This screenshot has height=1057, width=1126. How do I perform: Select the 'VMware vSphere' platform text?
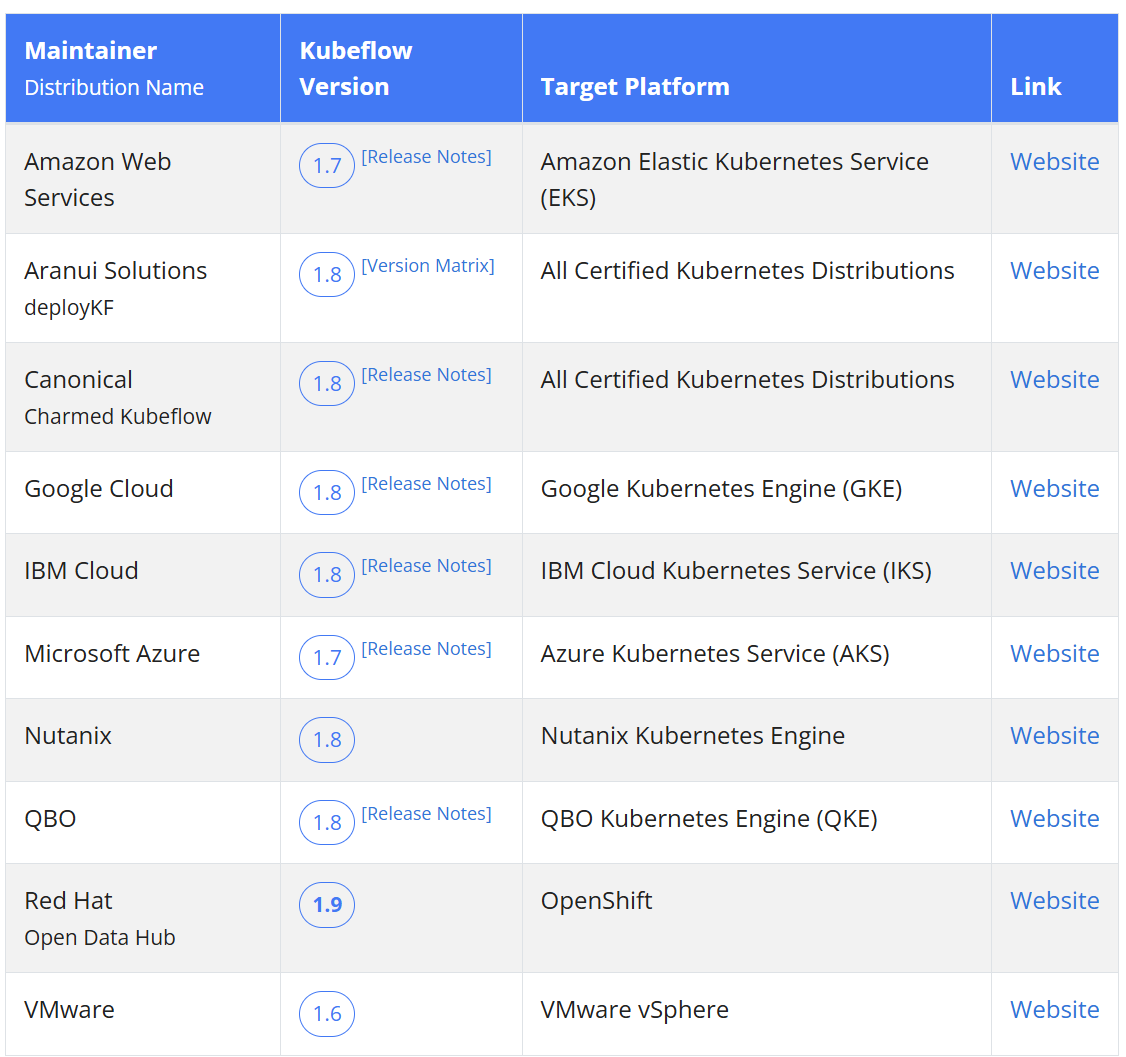tap(634, 1010)
